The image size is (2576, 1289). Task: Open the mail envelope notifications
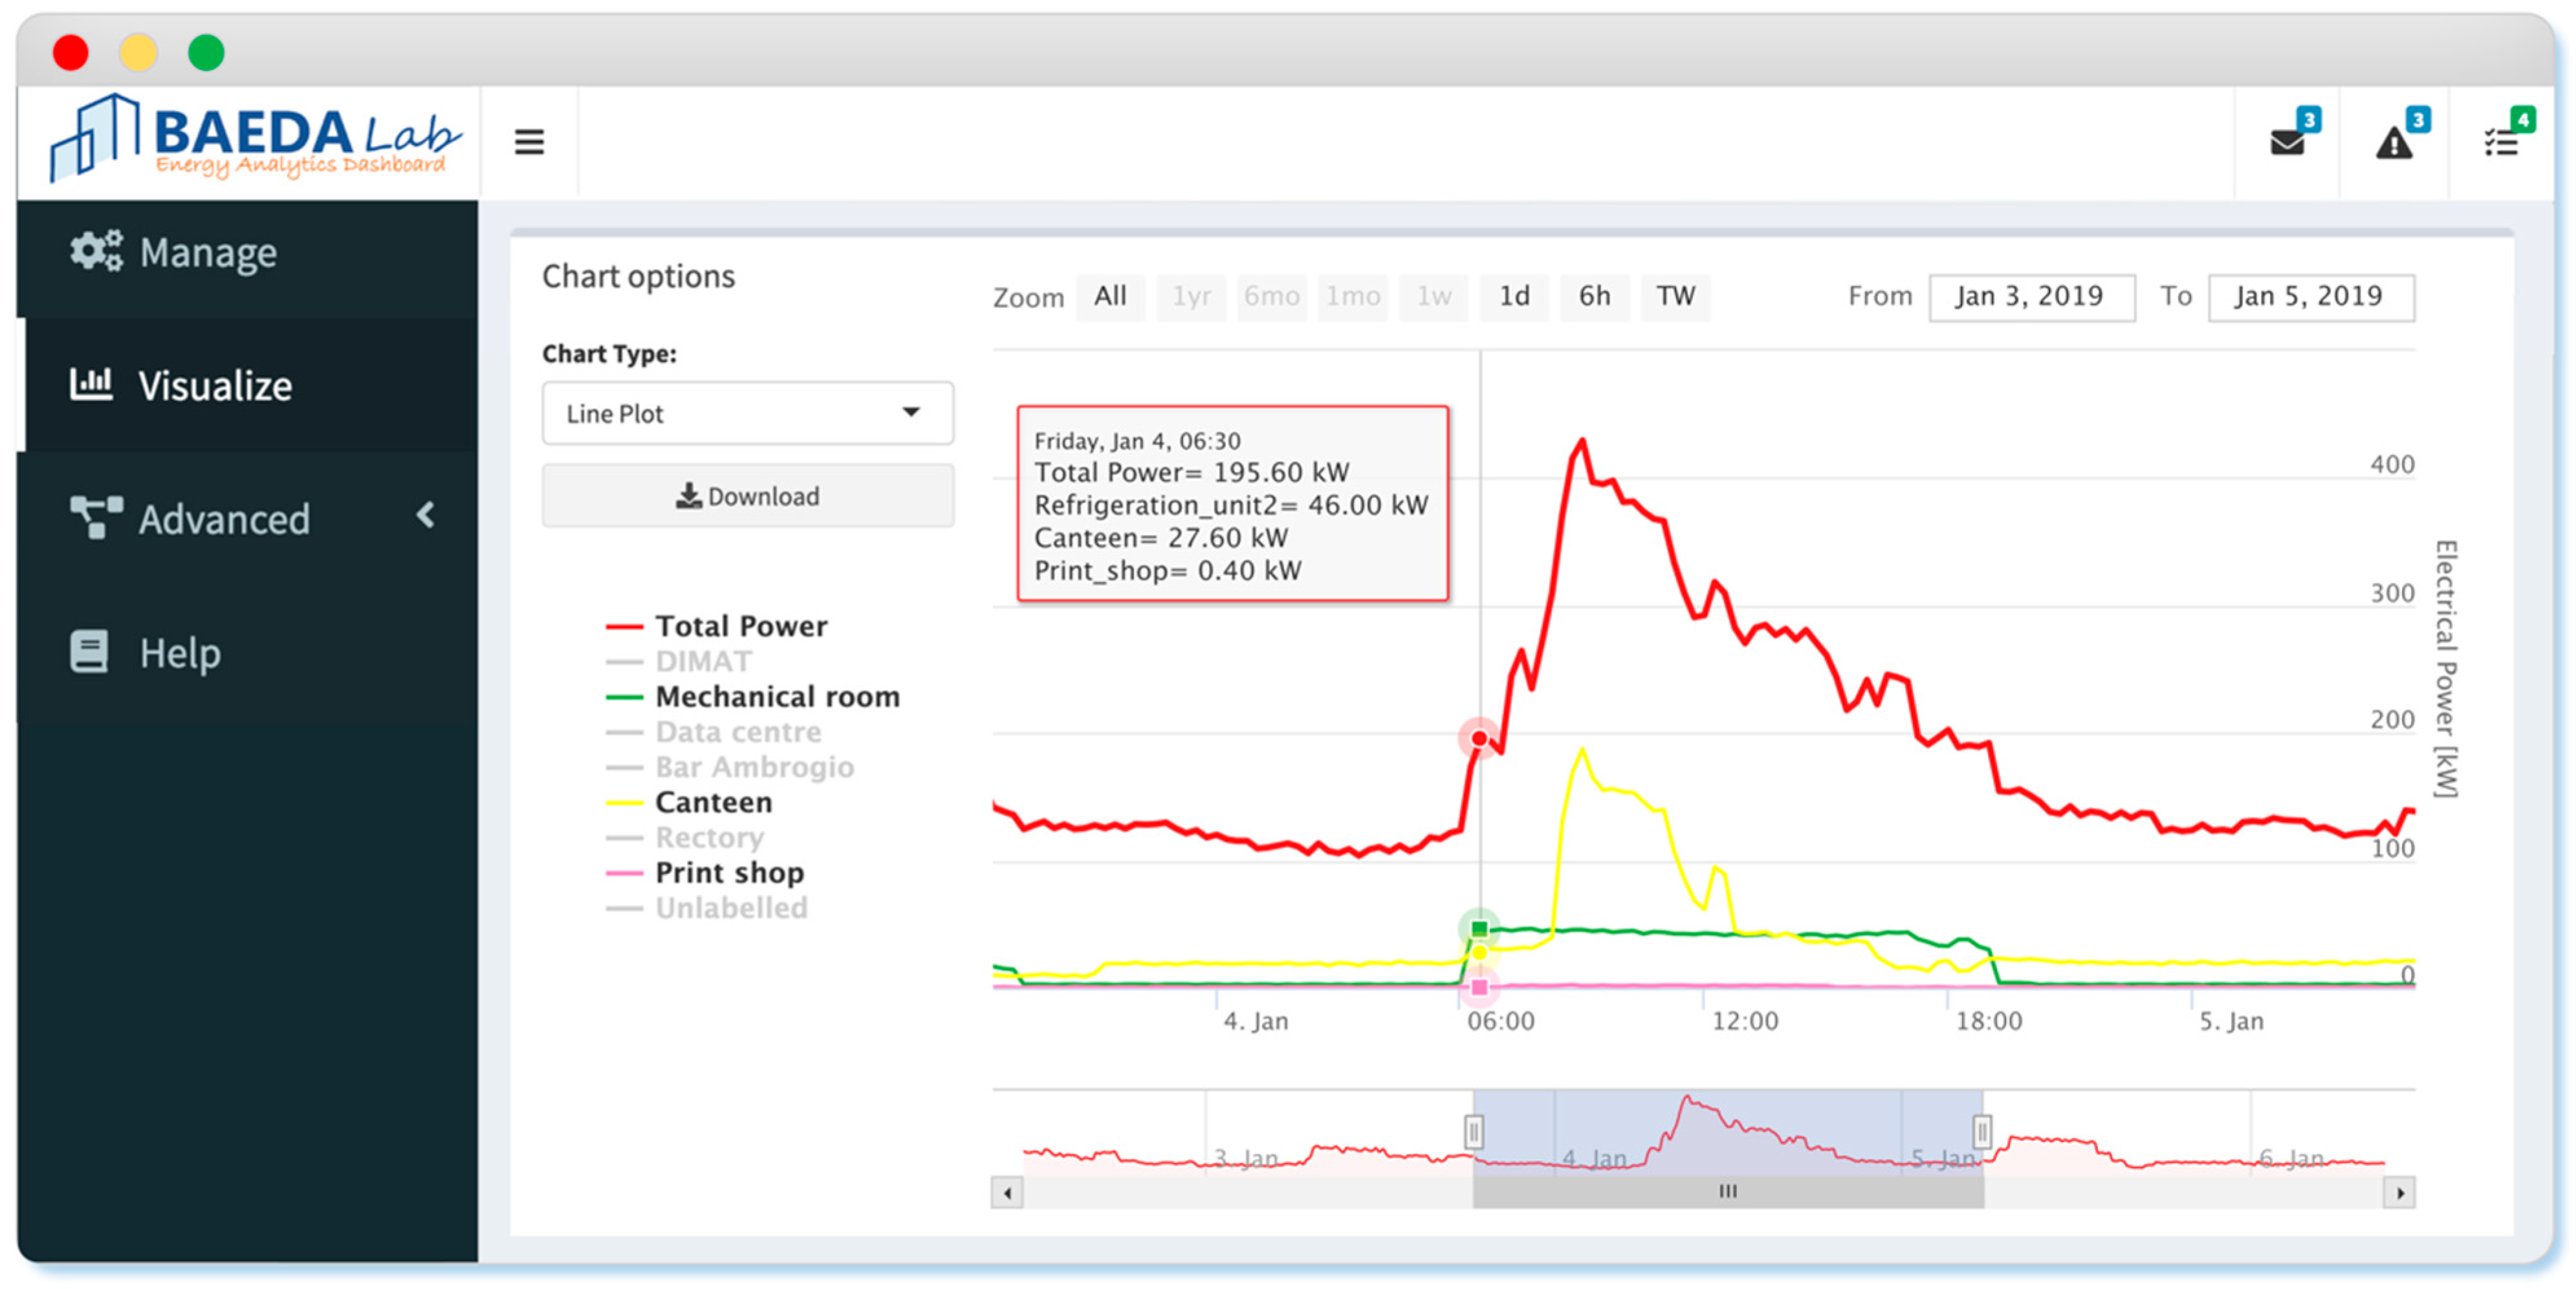click(2287, 142)
